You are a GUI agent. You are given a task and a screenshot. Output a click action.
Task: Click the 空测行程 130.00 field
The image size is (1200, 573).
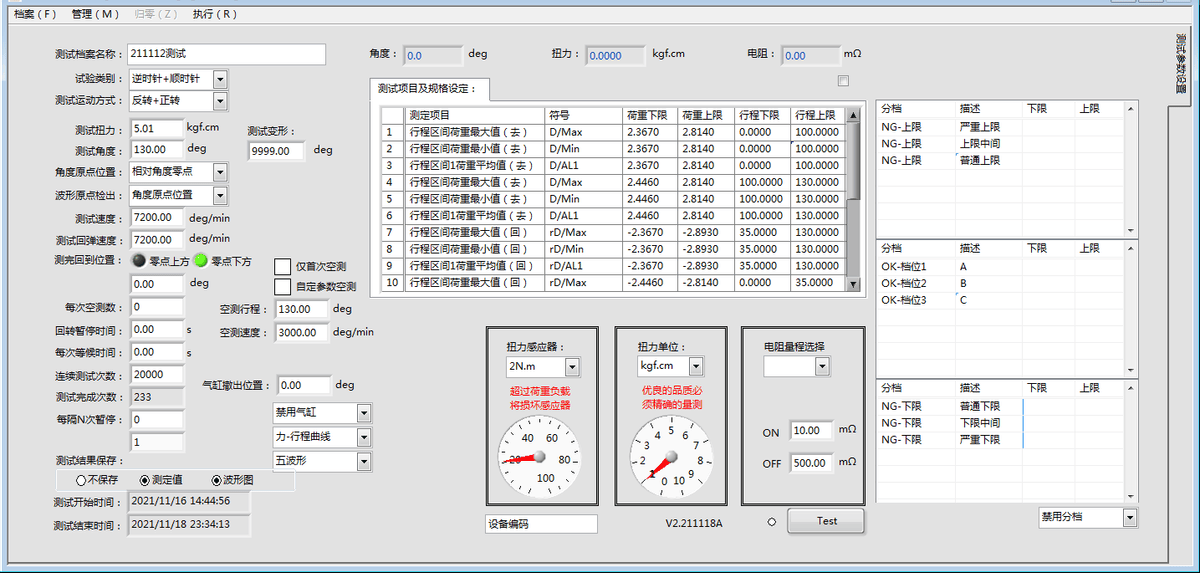point(301,310)
